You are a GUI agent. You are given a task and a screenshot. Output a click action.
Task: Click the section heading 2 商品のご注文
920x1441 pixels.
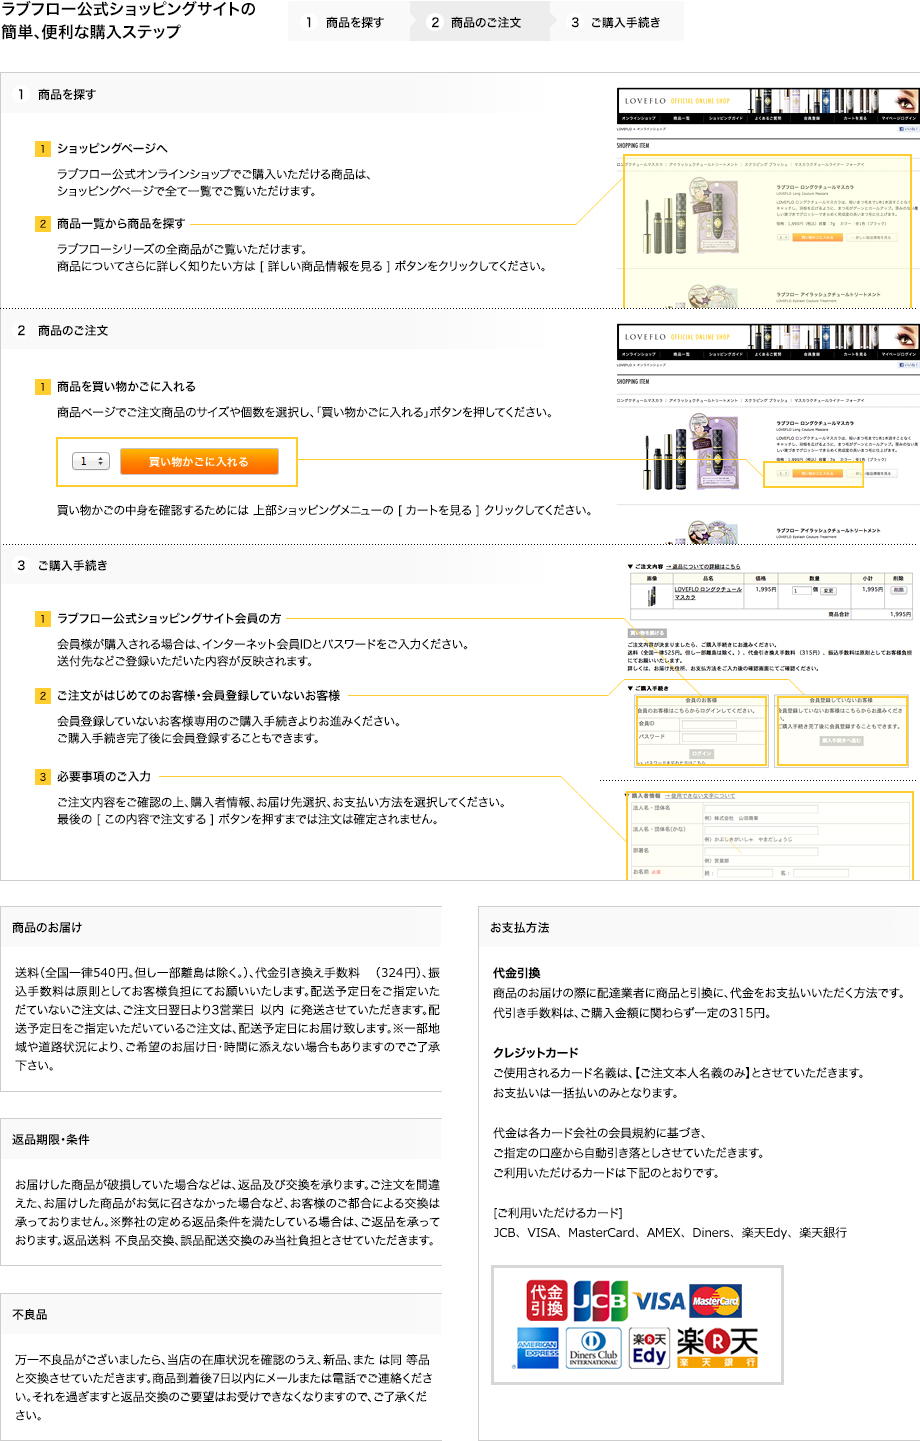pos(63,330)
